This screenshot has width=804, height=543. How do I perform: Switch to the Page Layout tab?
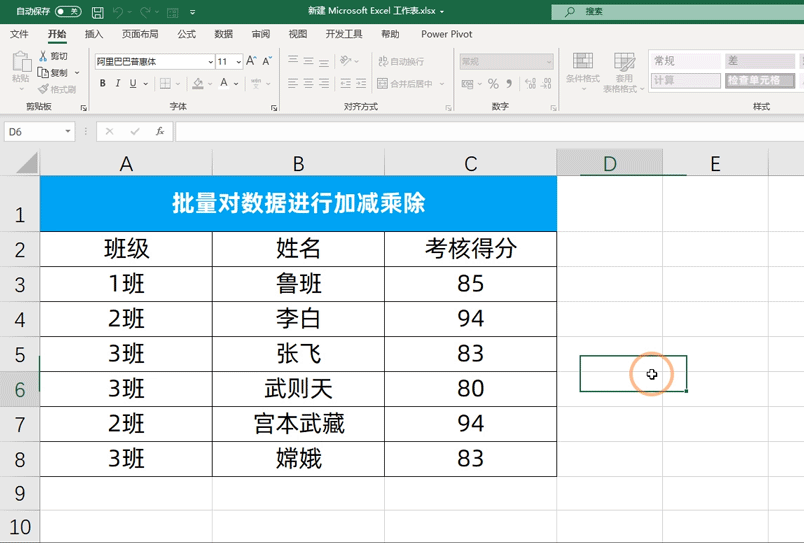point(140,34)
